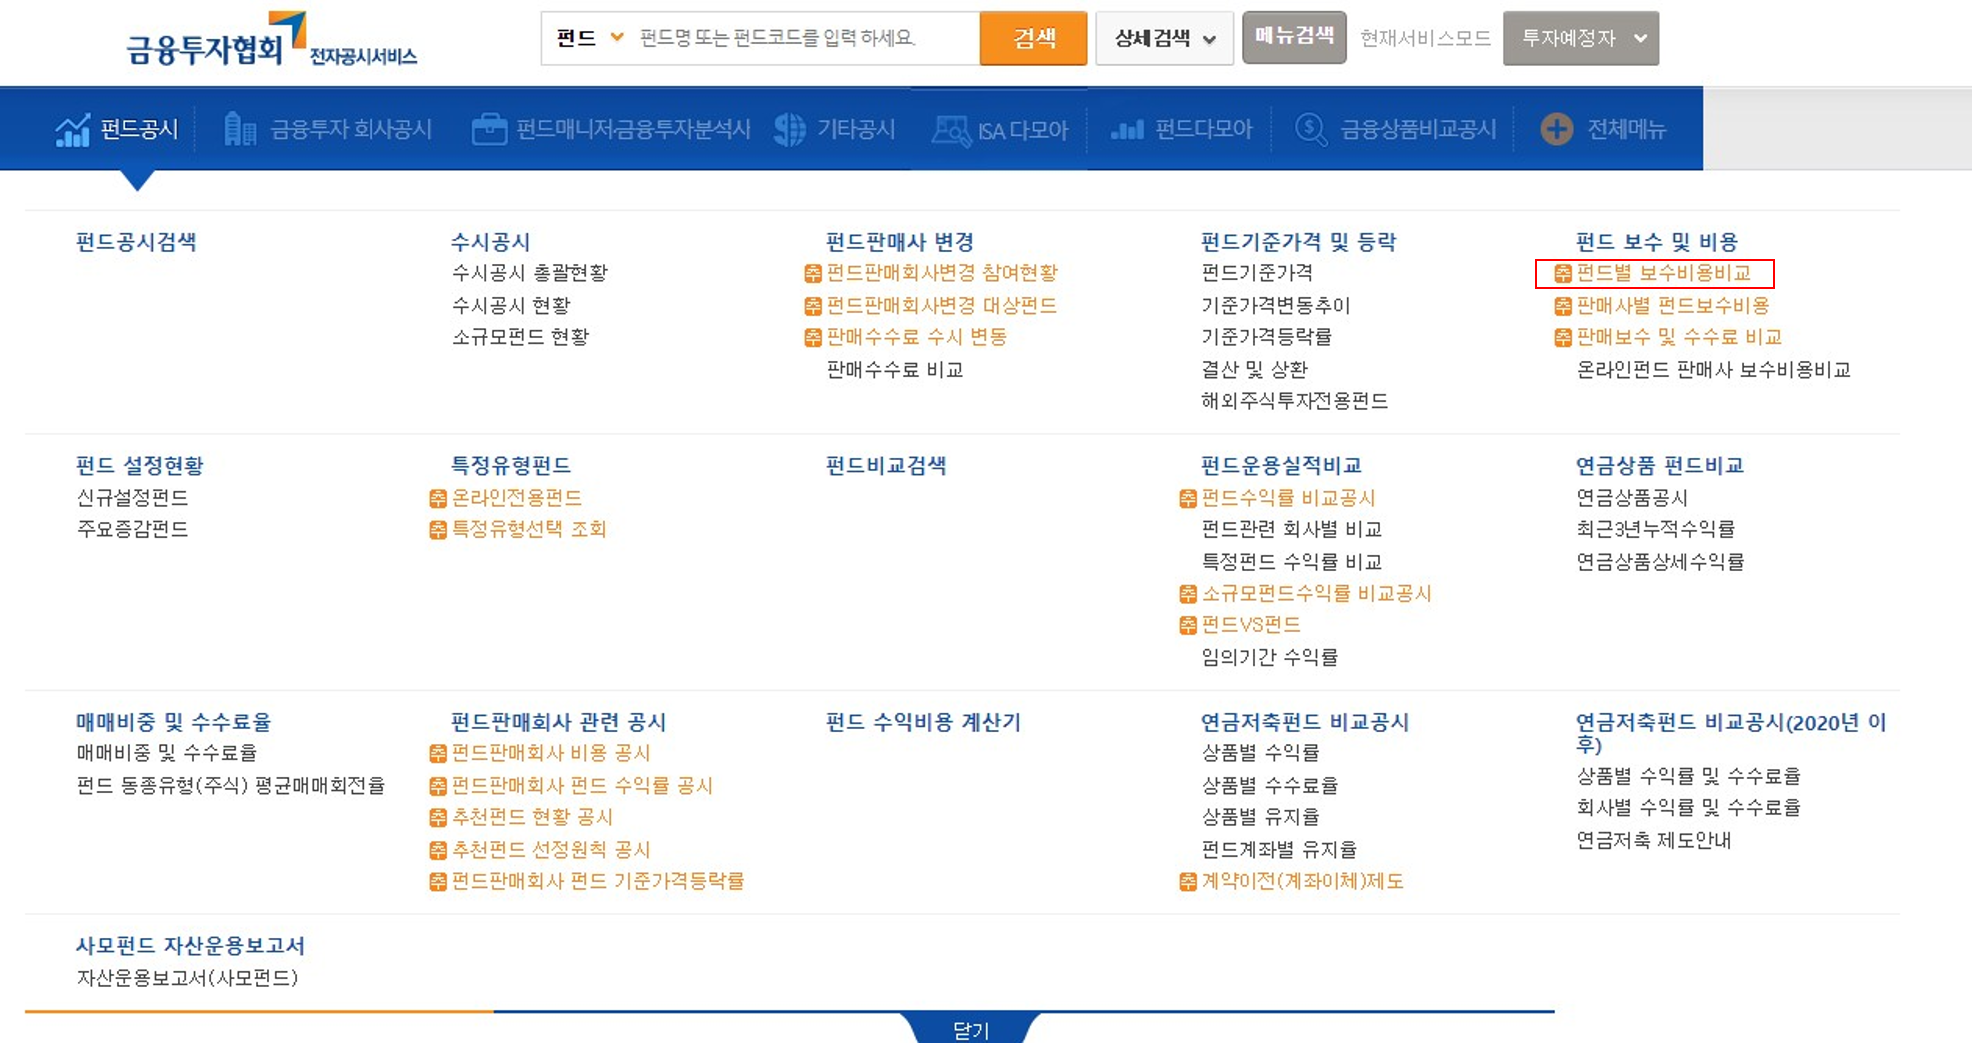
Task: Click the orange 검색 search button
Action: coord(1032,38)
